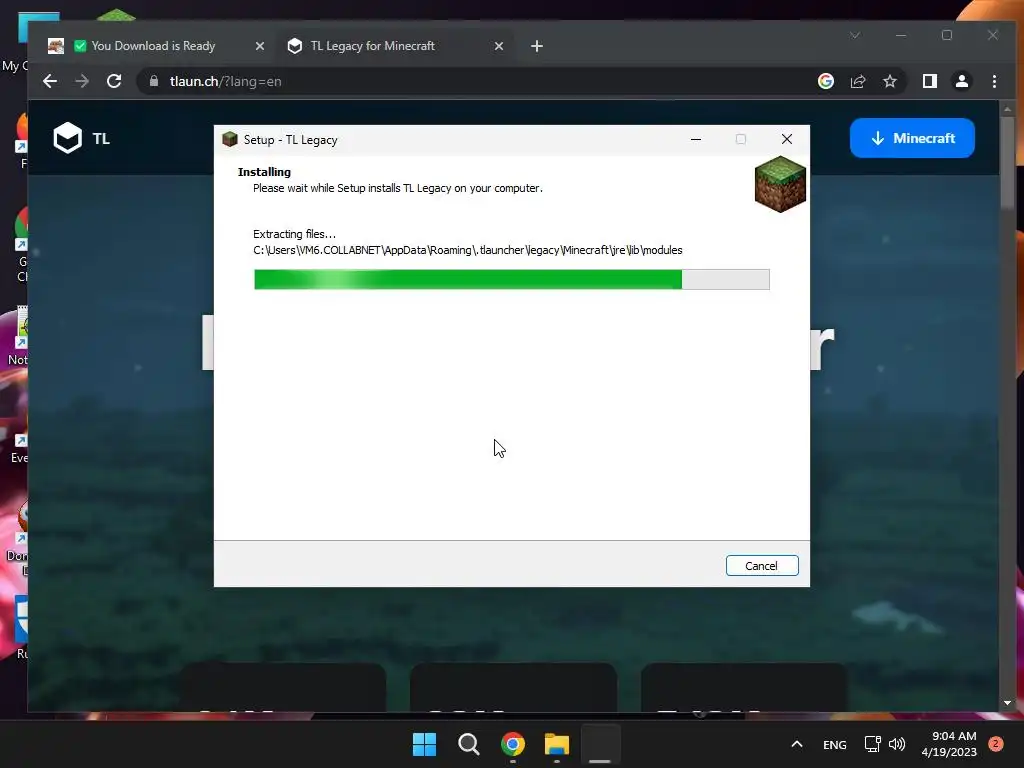Open File Explorer from the taskbar
Viewport: 1024px width, 768px height.
[x=557, y=744]
